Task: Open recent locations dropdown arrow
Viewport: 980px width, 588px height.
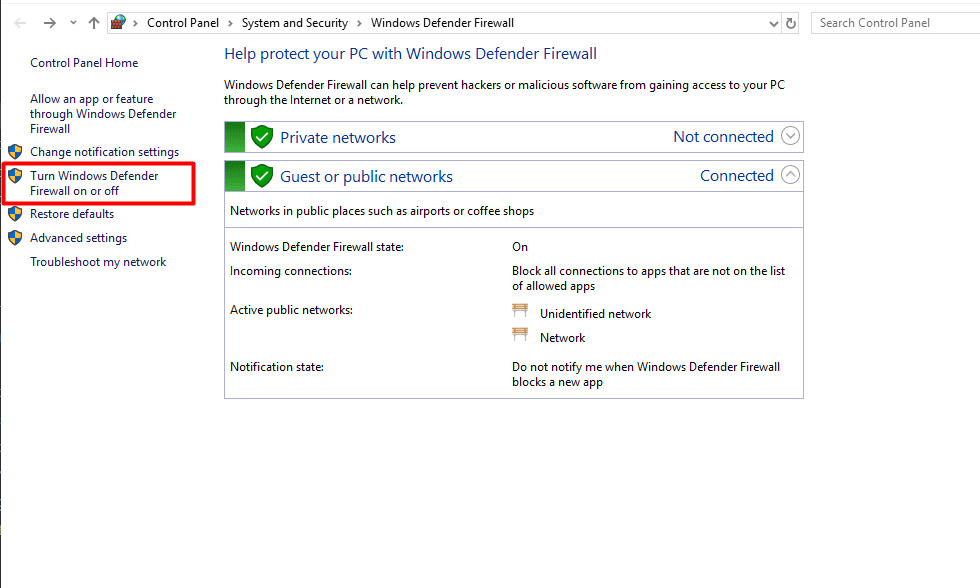Action: 73,23
